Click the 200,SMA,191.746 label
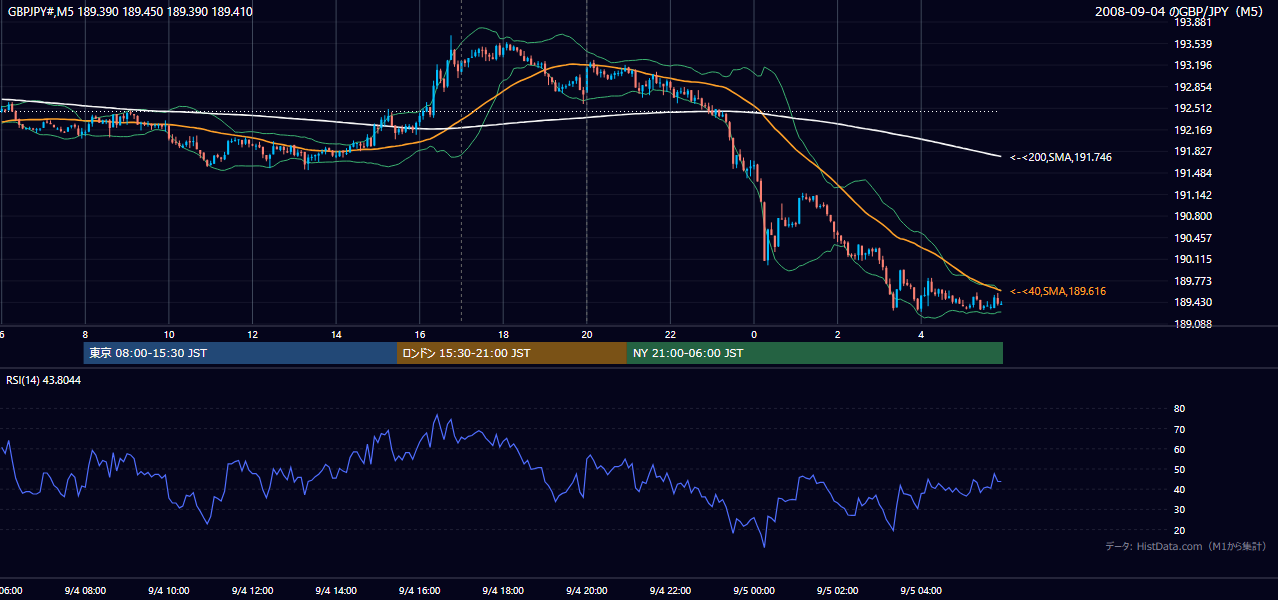The width and height of the screenshot is (1278, 600). click(1061, 157)
